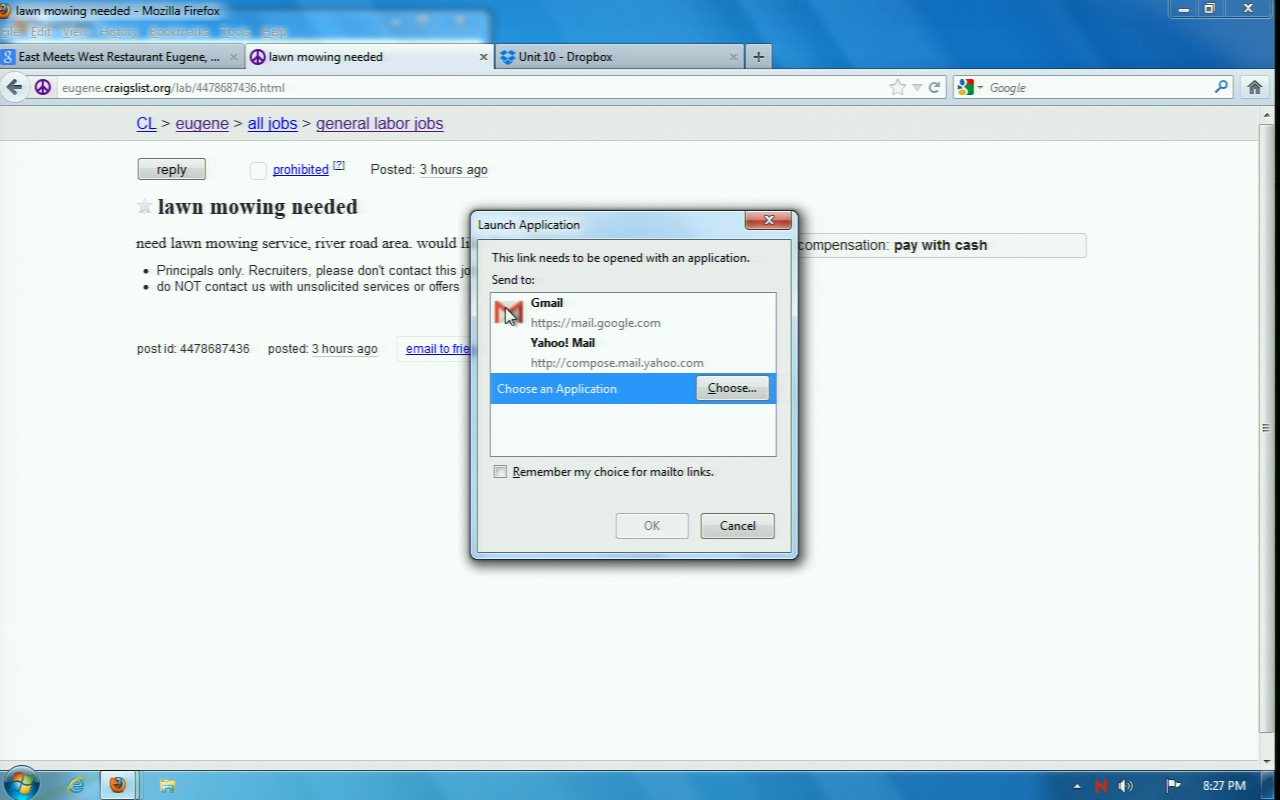1280x800 pixels.
Task: Tick the checkbox beside prohibited
Action: (x=258, y=170)
